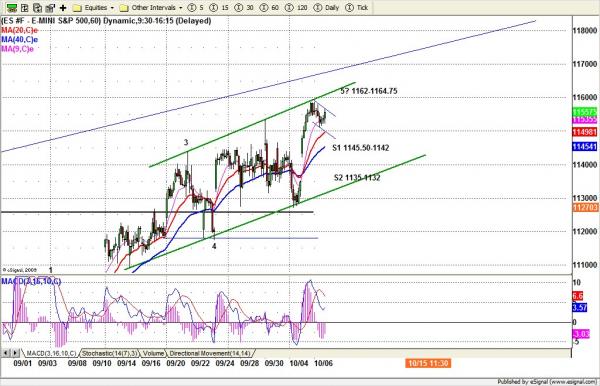This screenshot has height=386, width=600.
Task: Switch chart to Tick interval
Action: pos(357,8)
